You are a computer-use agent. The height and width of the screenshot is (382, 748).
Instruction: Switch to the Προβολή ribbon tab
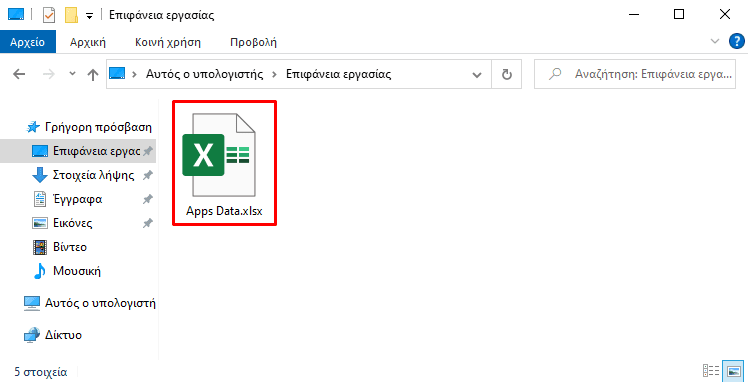pyautogui.click(x=253, y=42)
